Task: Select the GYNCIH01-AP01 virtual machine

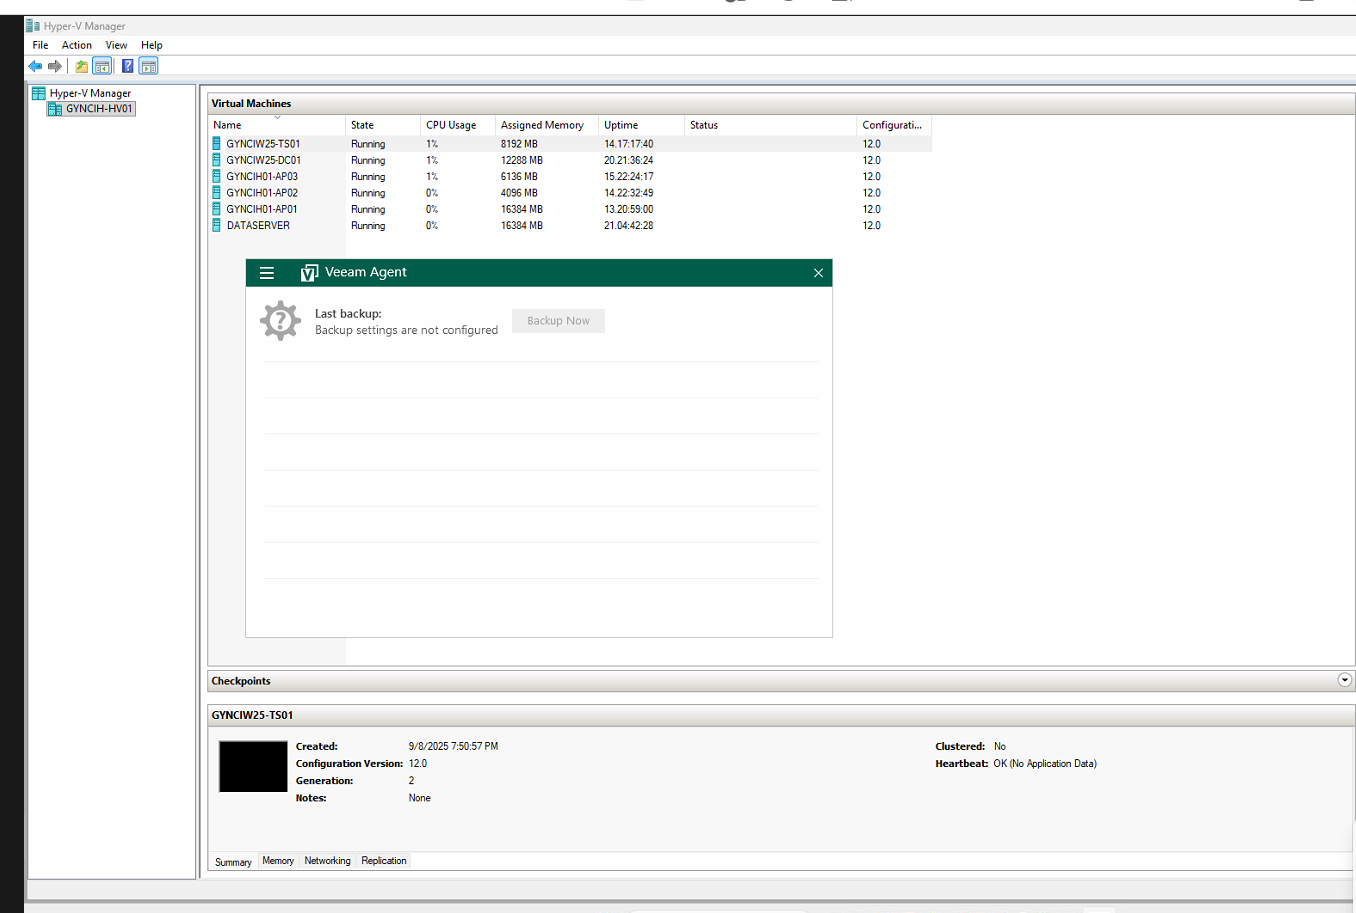Action: coord(262,209)
